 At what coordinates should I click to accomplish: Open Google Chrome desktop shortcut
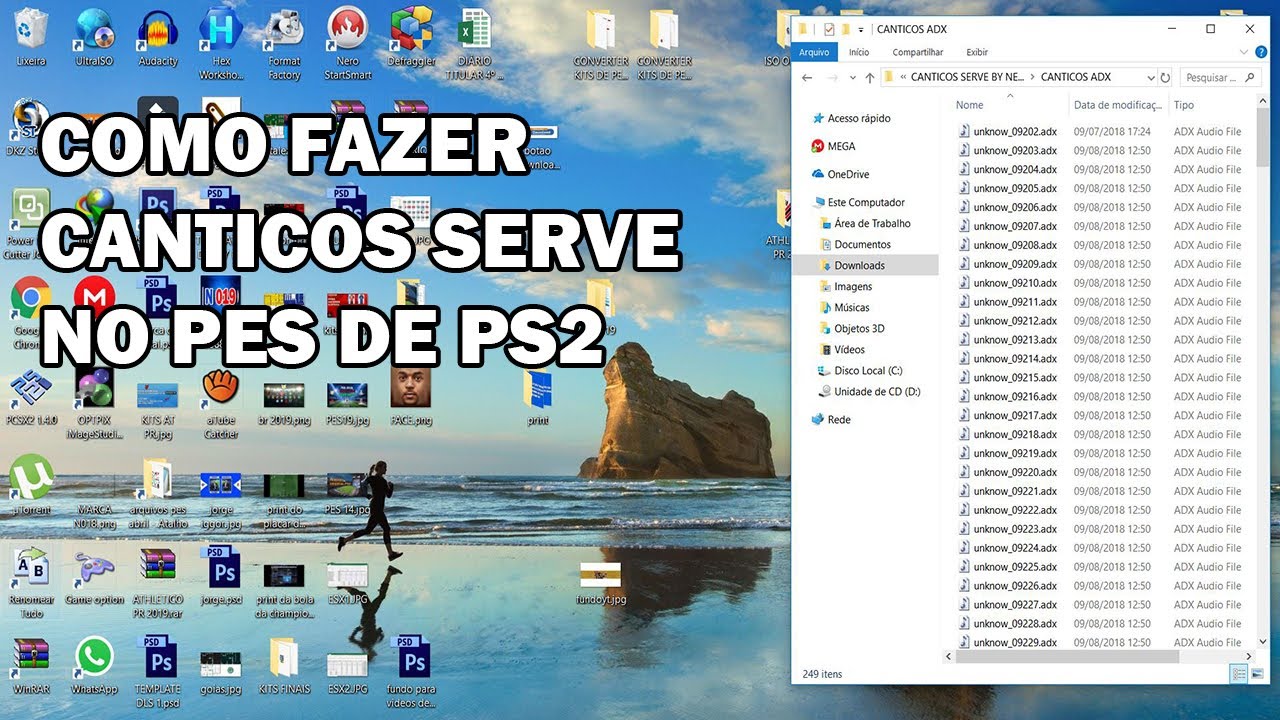31,314
